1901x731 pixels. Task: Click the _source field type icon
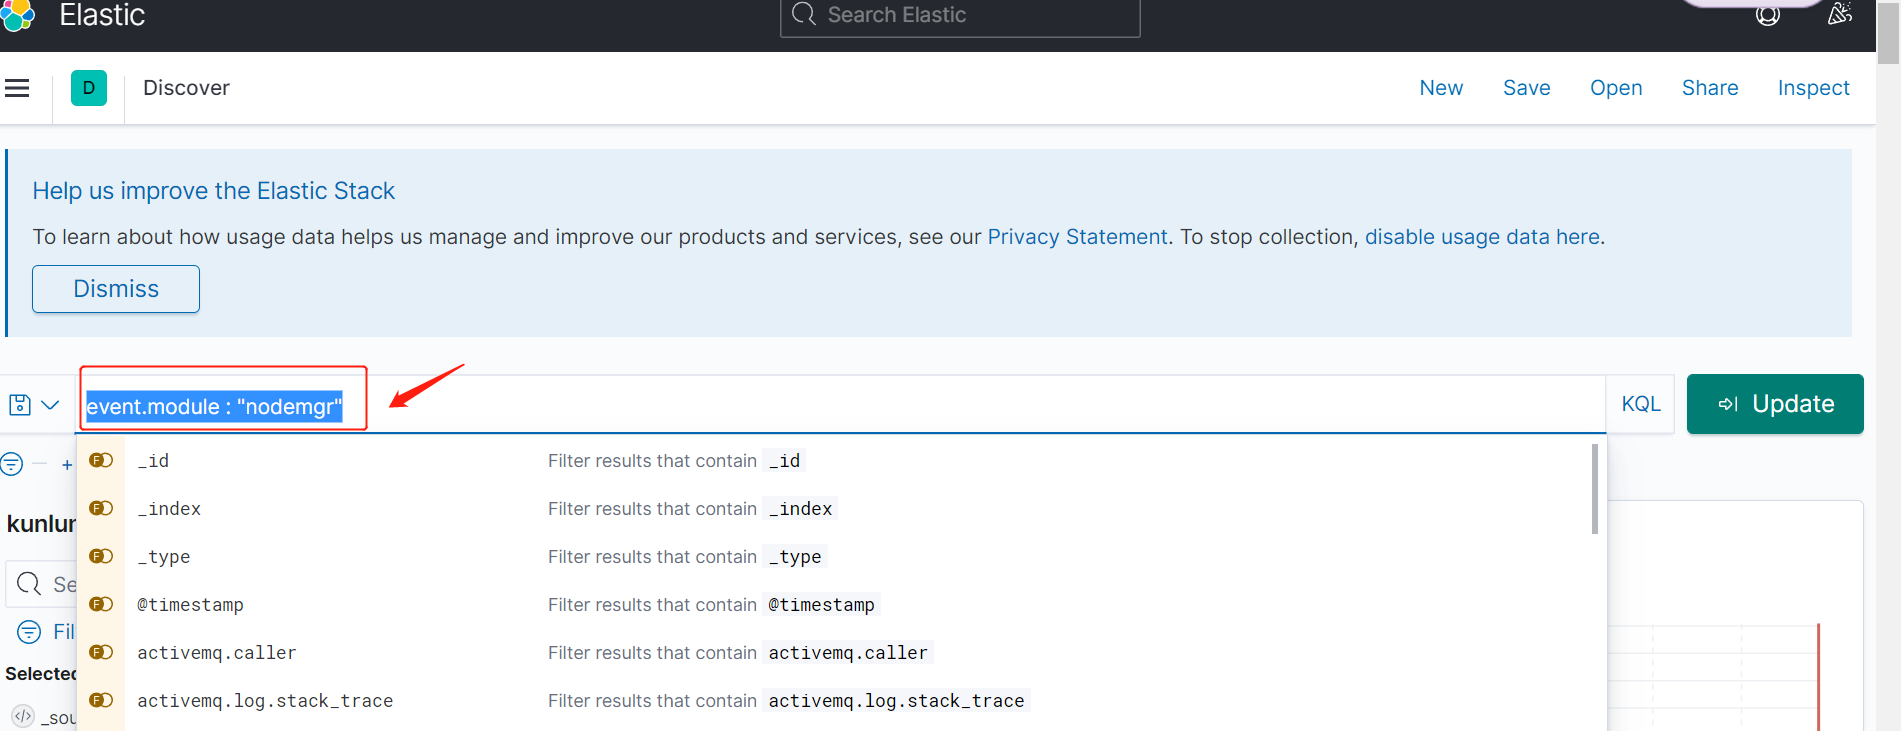[x=23, y=716]
